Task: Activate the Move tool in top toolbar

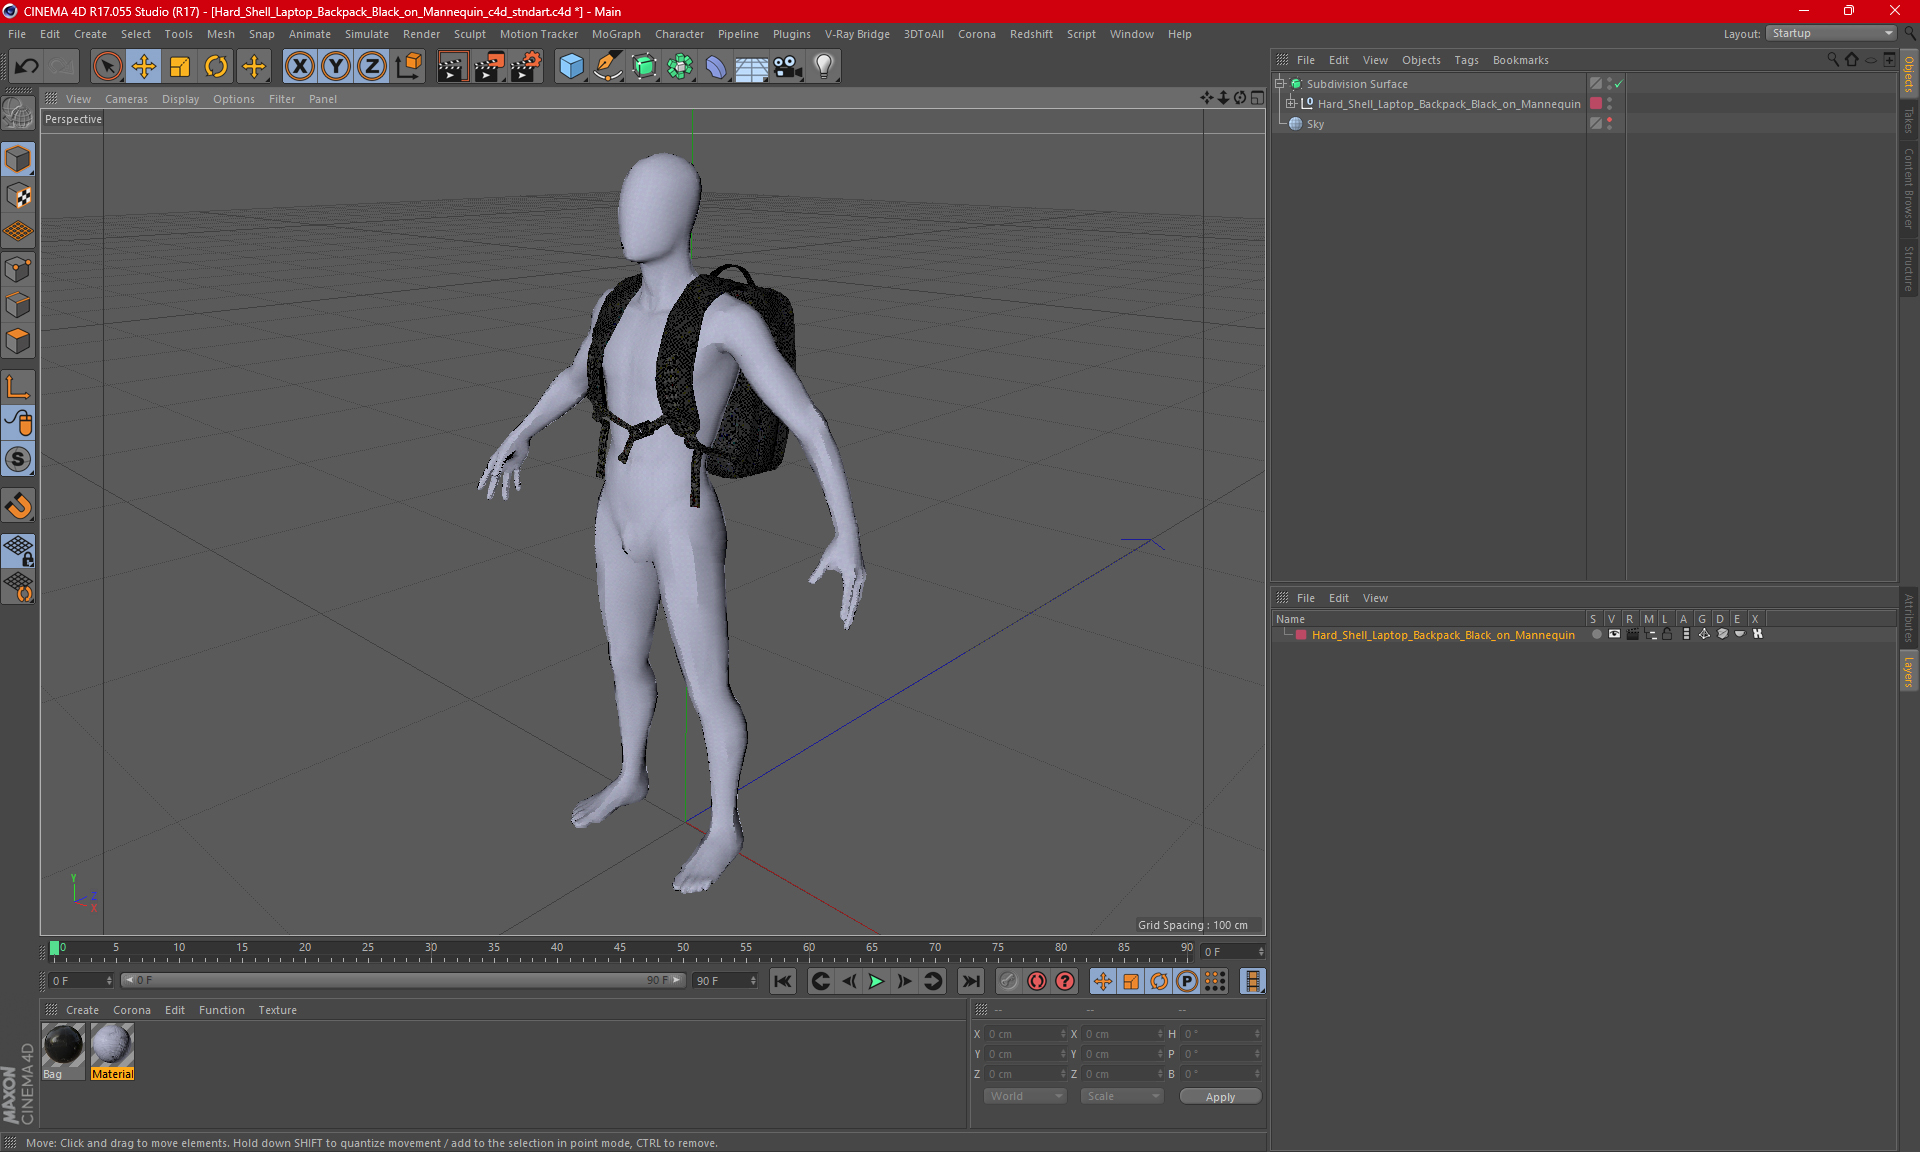Action: coord(144,67)
